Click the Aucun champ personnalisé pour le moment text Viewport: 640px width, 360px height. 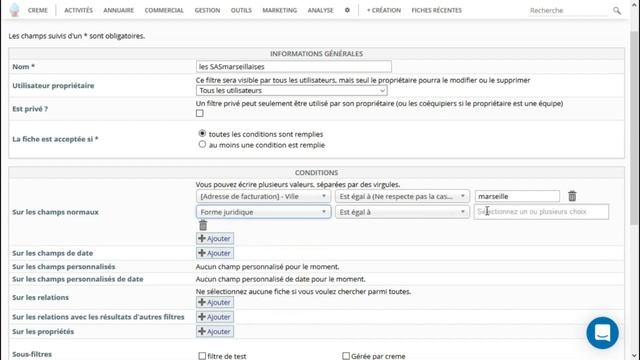pos(267,267)
